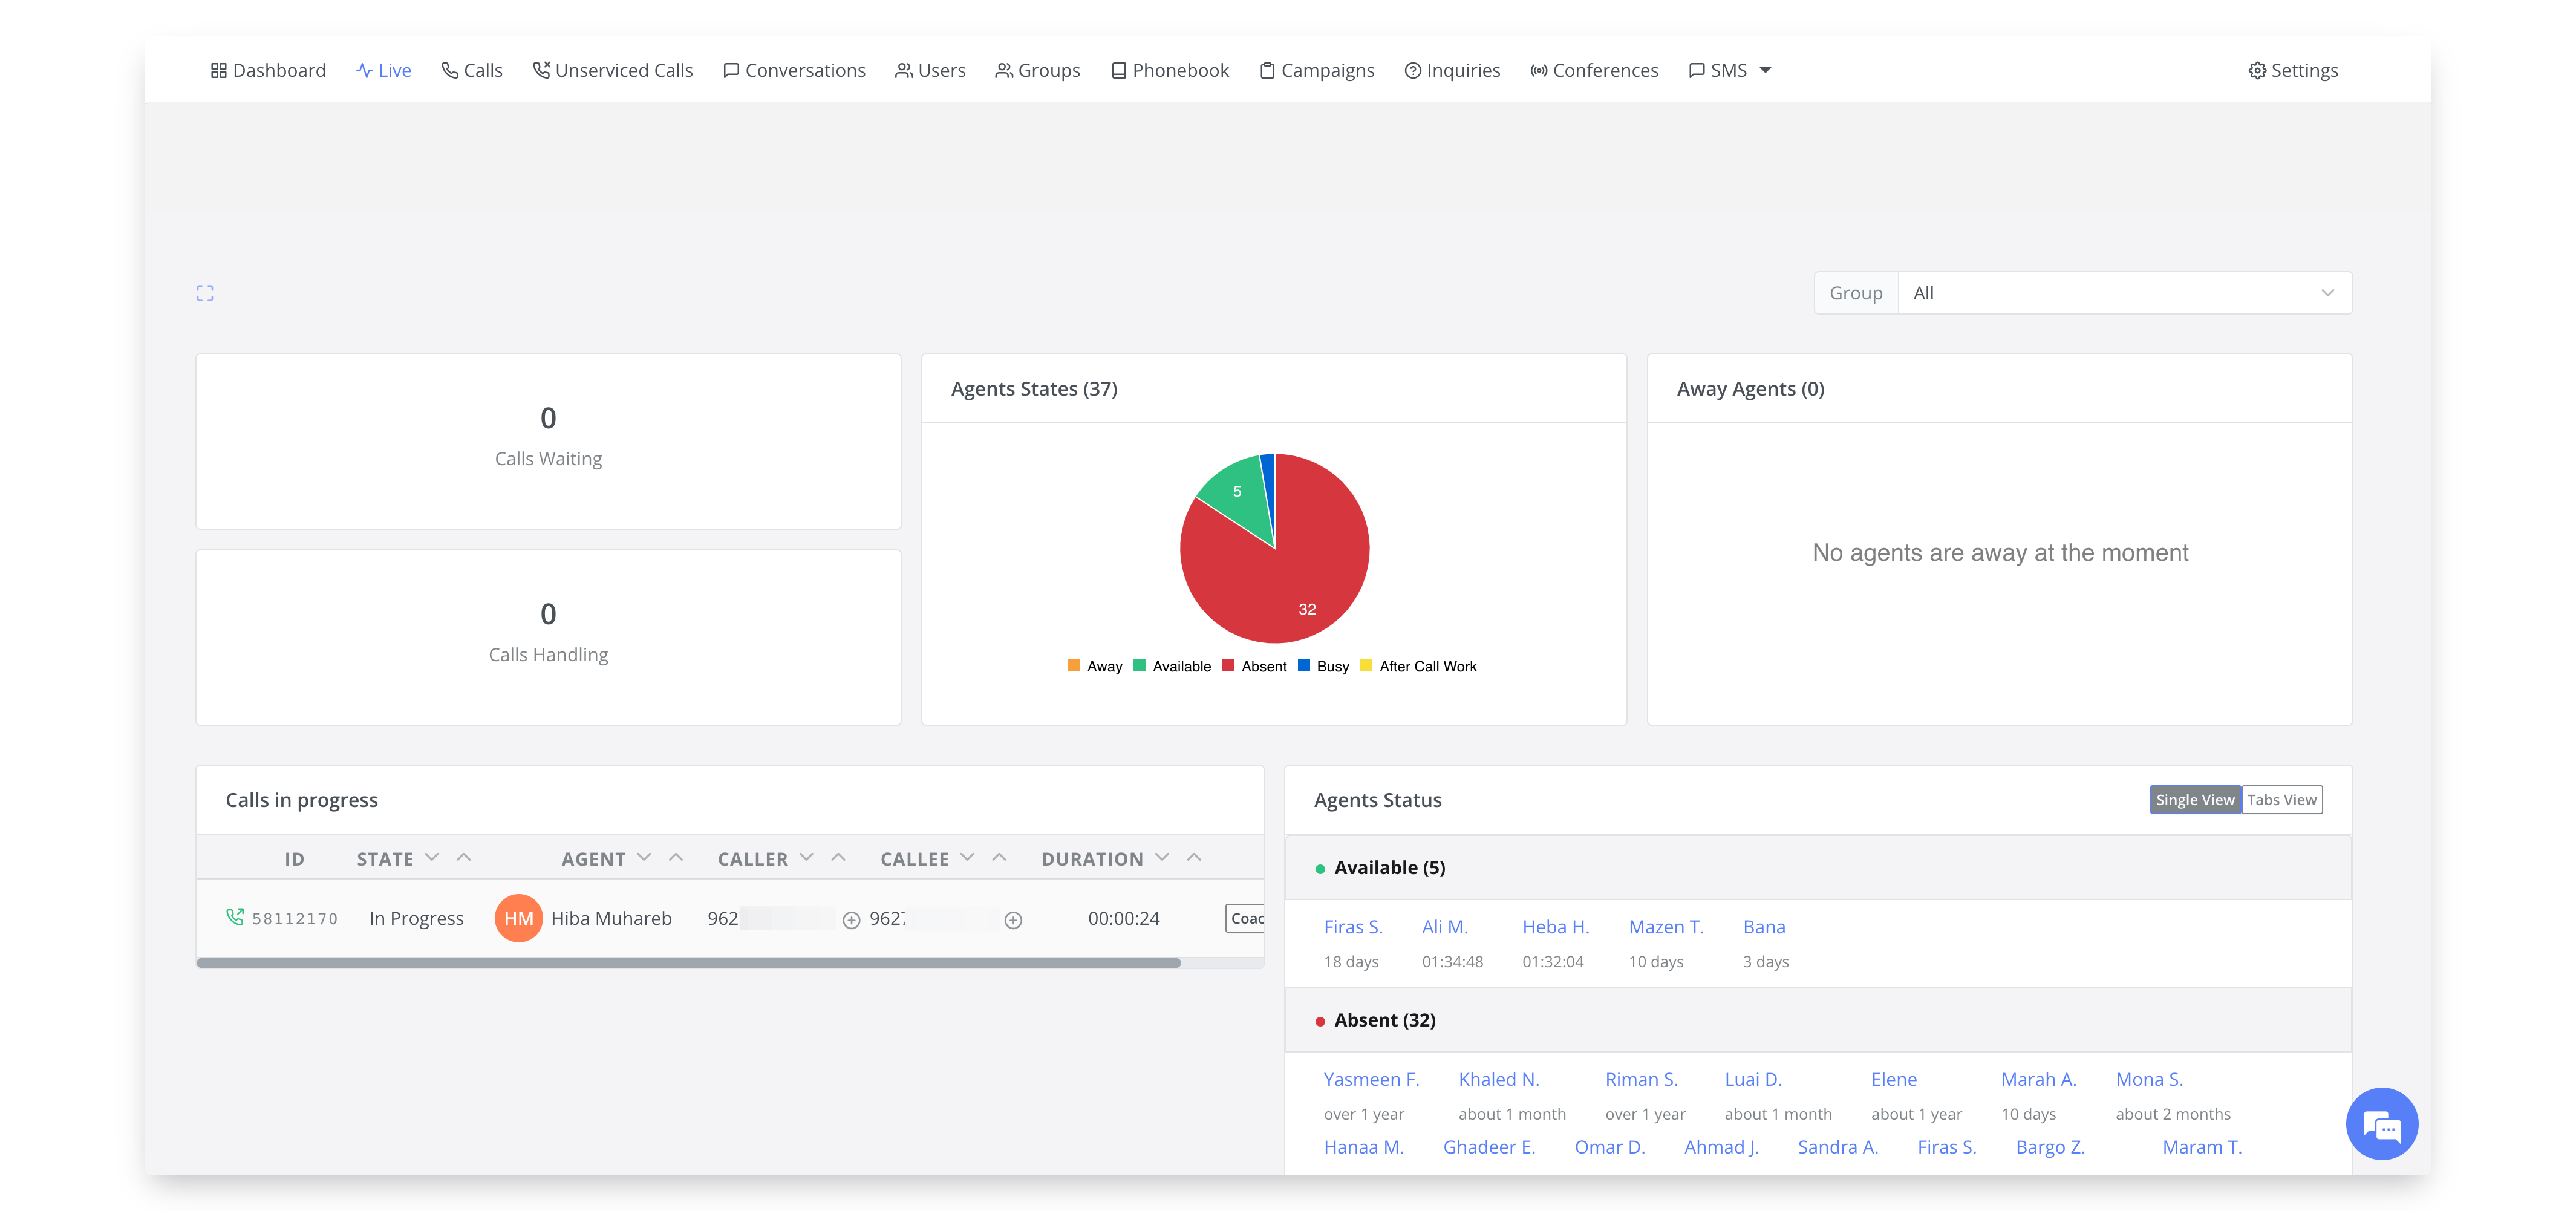Open absent agent Riman S.
2576x1211 pixels.
1641,1079
